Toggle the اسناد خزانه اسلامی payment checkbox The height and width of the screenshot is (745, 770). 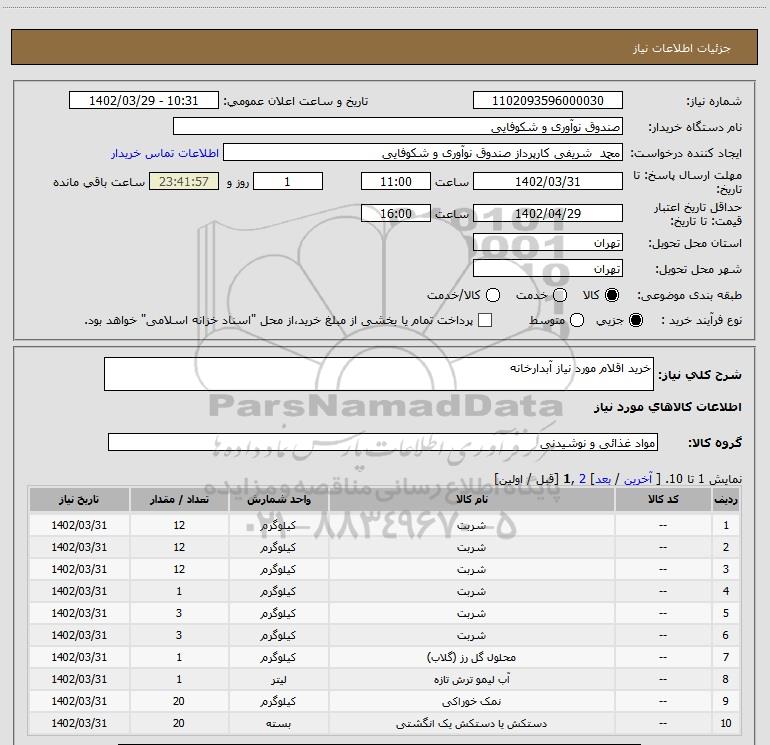coord(485,321)
